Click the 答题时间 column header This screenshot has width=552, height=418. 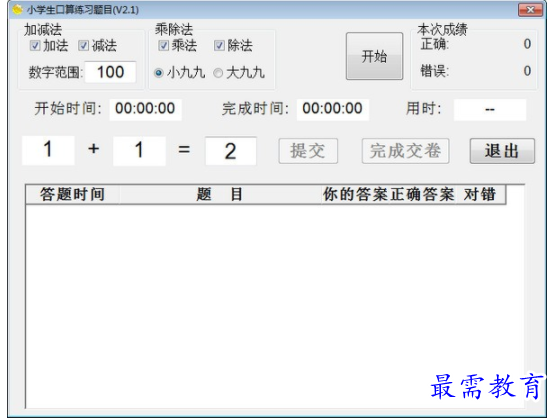[73, 194]
